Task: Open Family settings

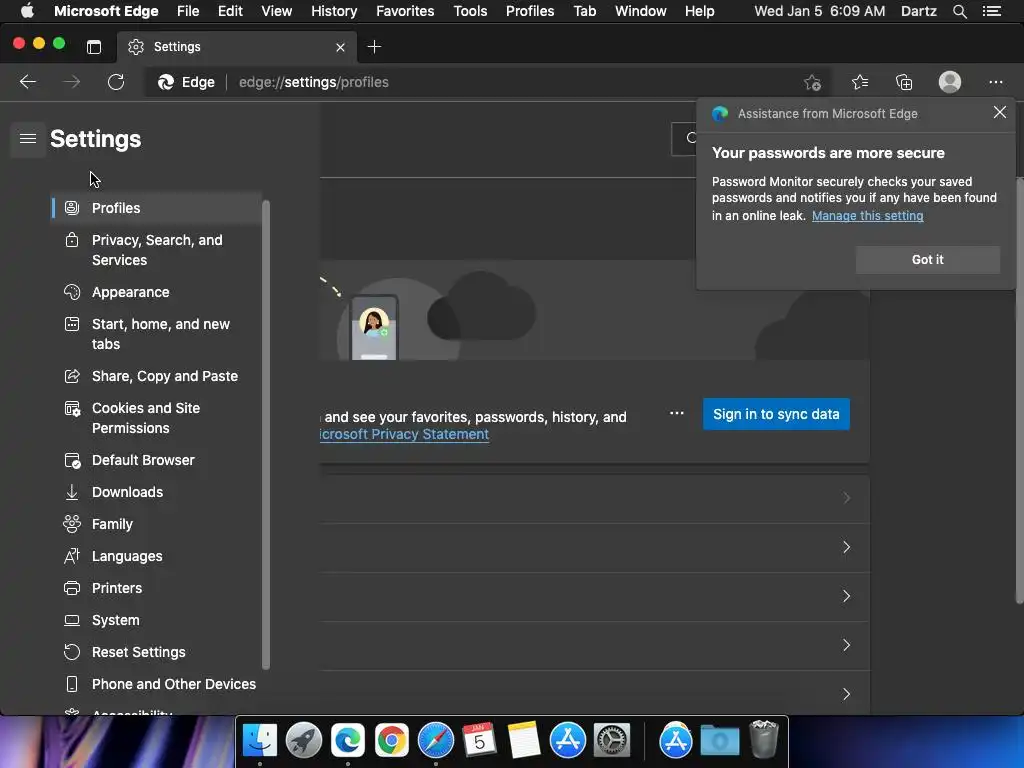Action: (x=157, y=524)
